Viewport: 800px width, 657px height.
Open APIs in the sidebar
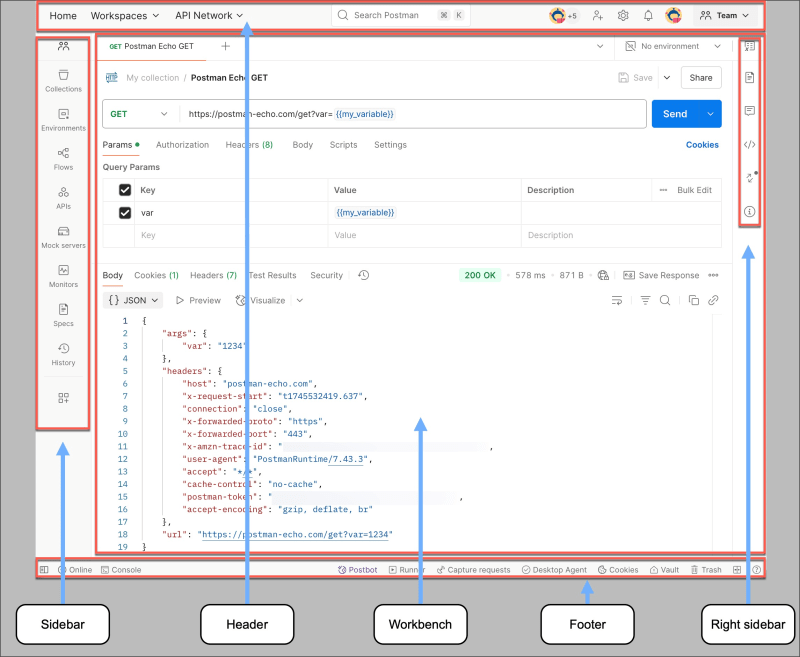point(63,198)
